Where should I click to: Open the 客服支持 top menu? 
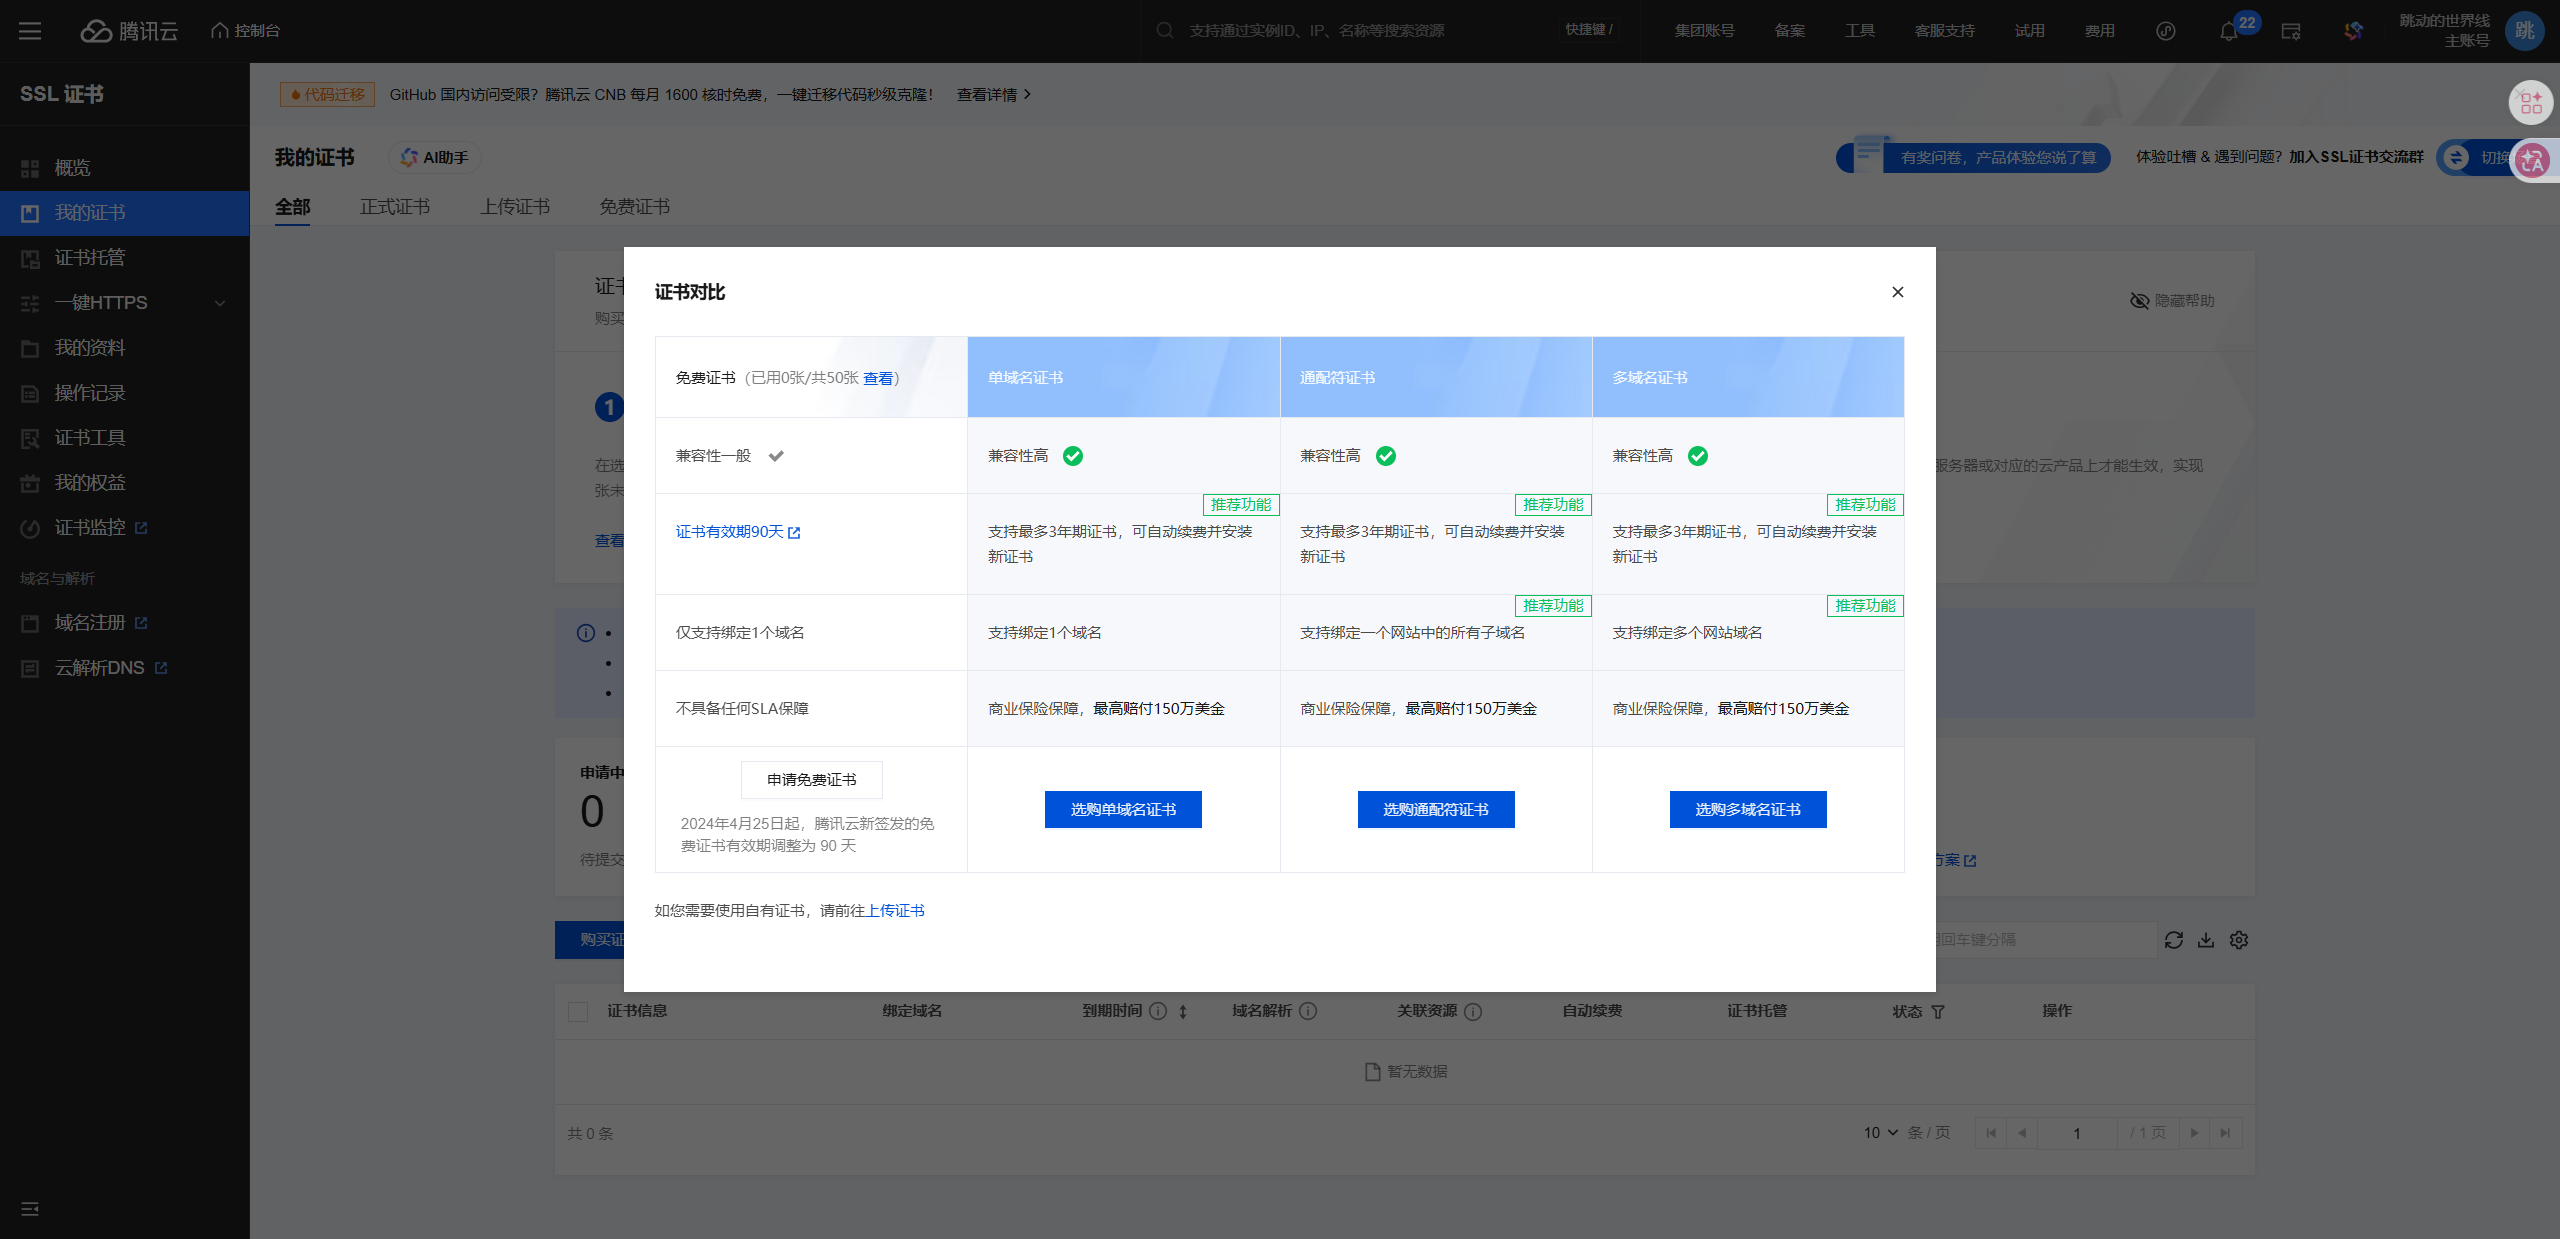coord(1945,31)
